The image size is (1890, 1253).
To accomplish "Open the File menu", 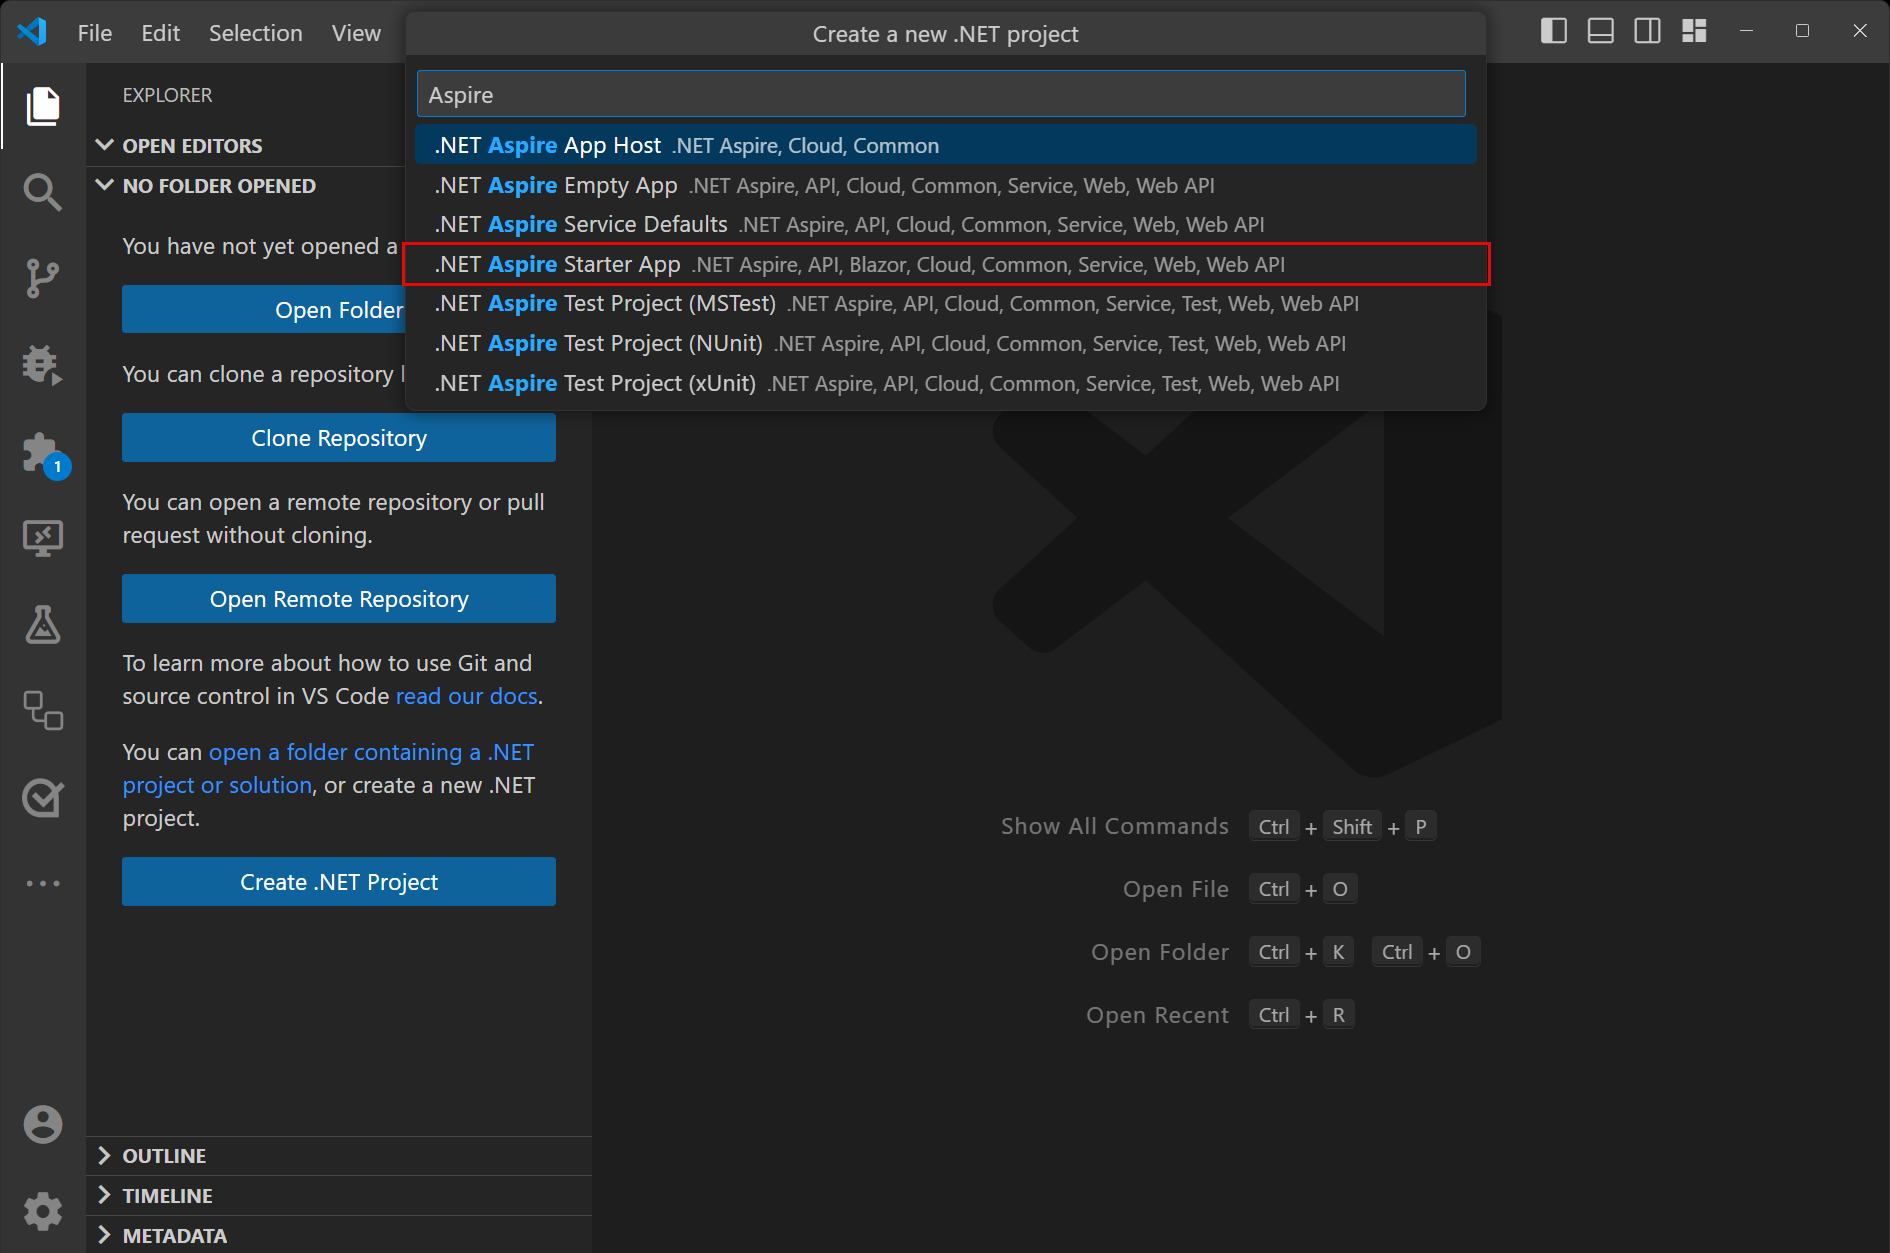I will click(95, 33).
